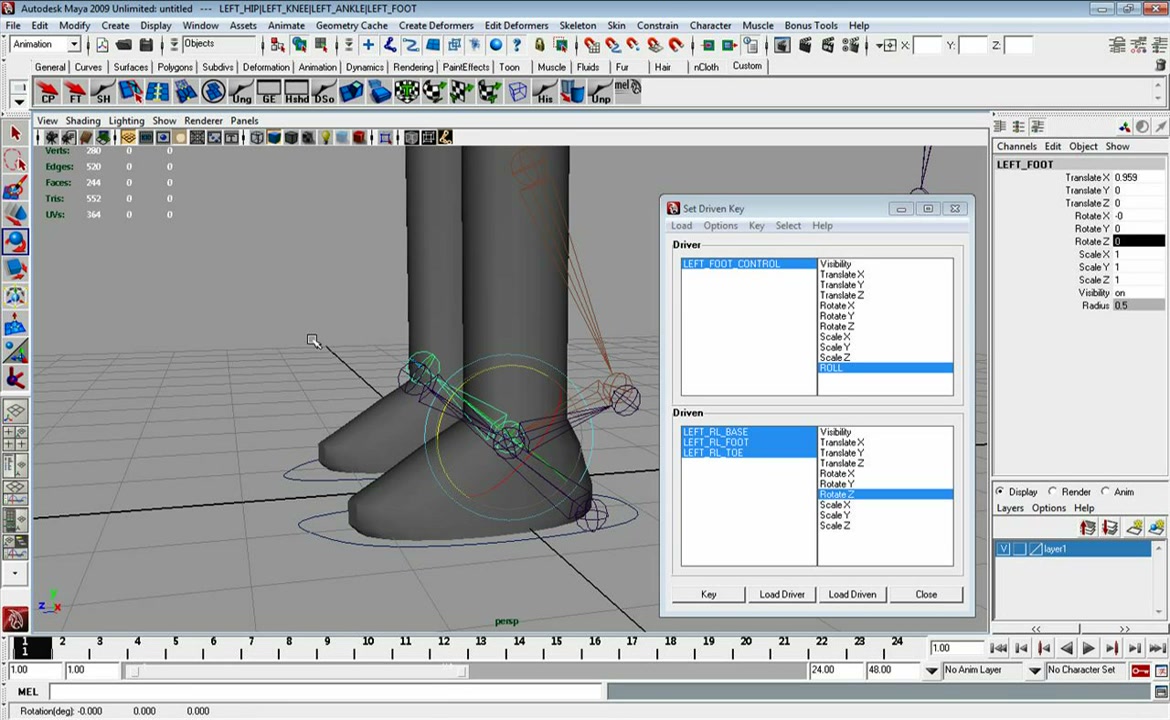Viewport: 1170px width, 720px height.
Task: Click the MEL command line field
Action: [325, 692]
